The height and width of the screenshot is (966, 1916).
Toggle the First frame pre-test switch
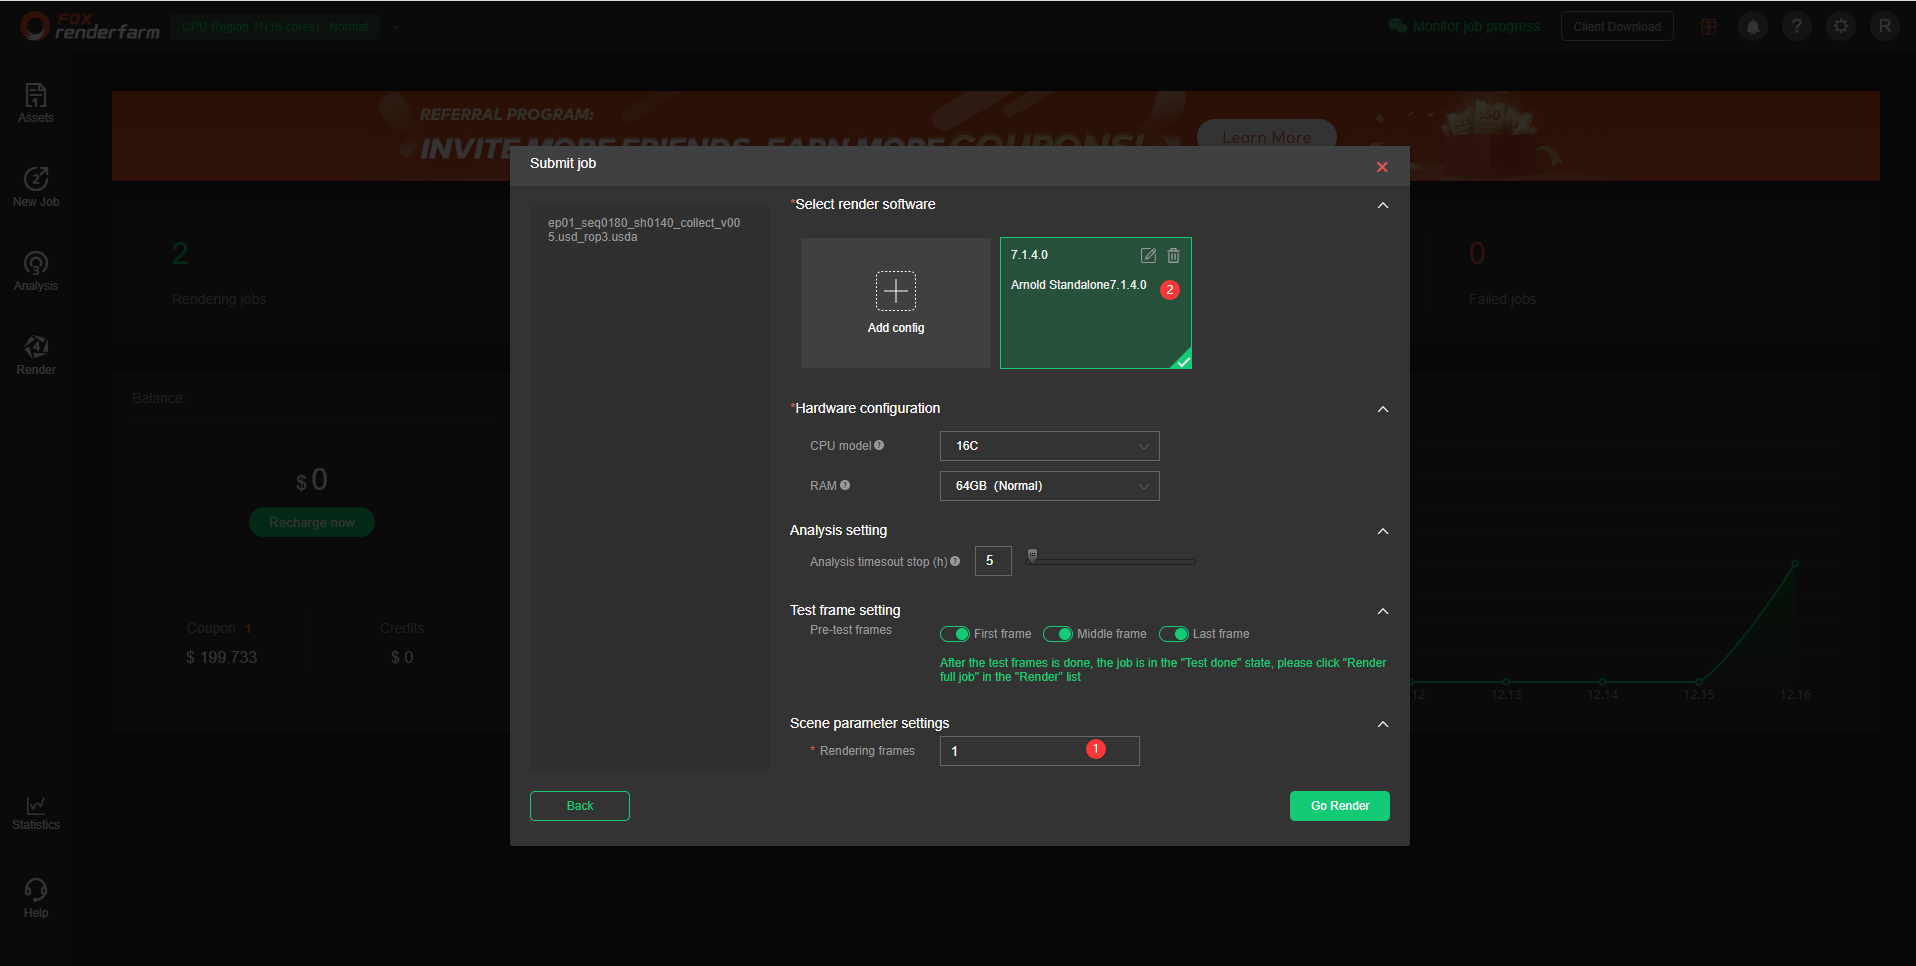pyautogui.click(x=955, y=634)
